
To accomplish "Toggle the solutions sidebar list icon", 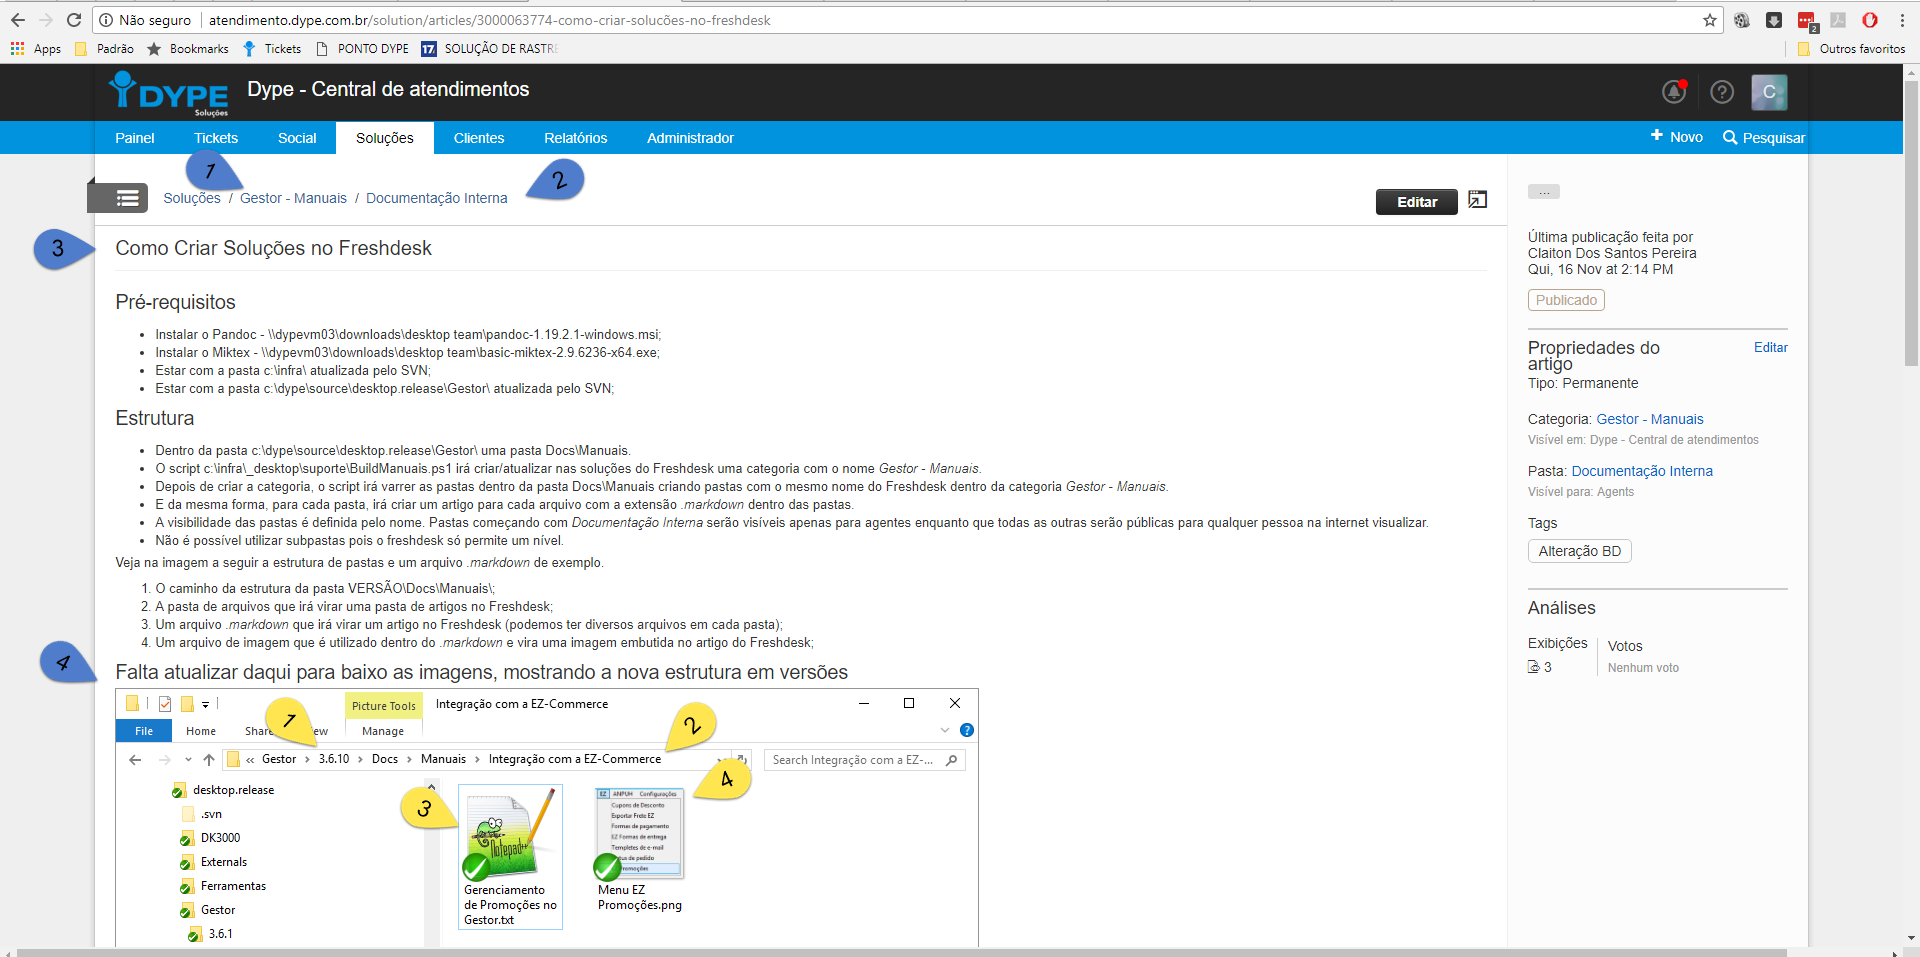I will click(118, 198).
